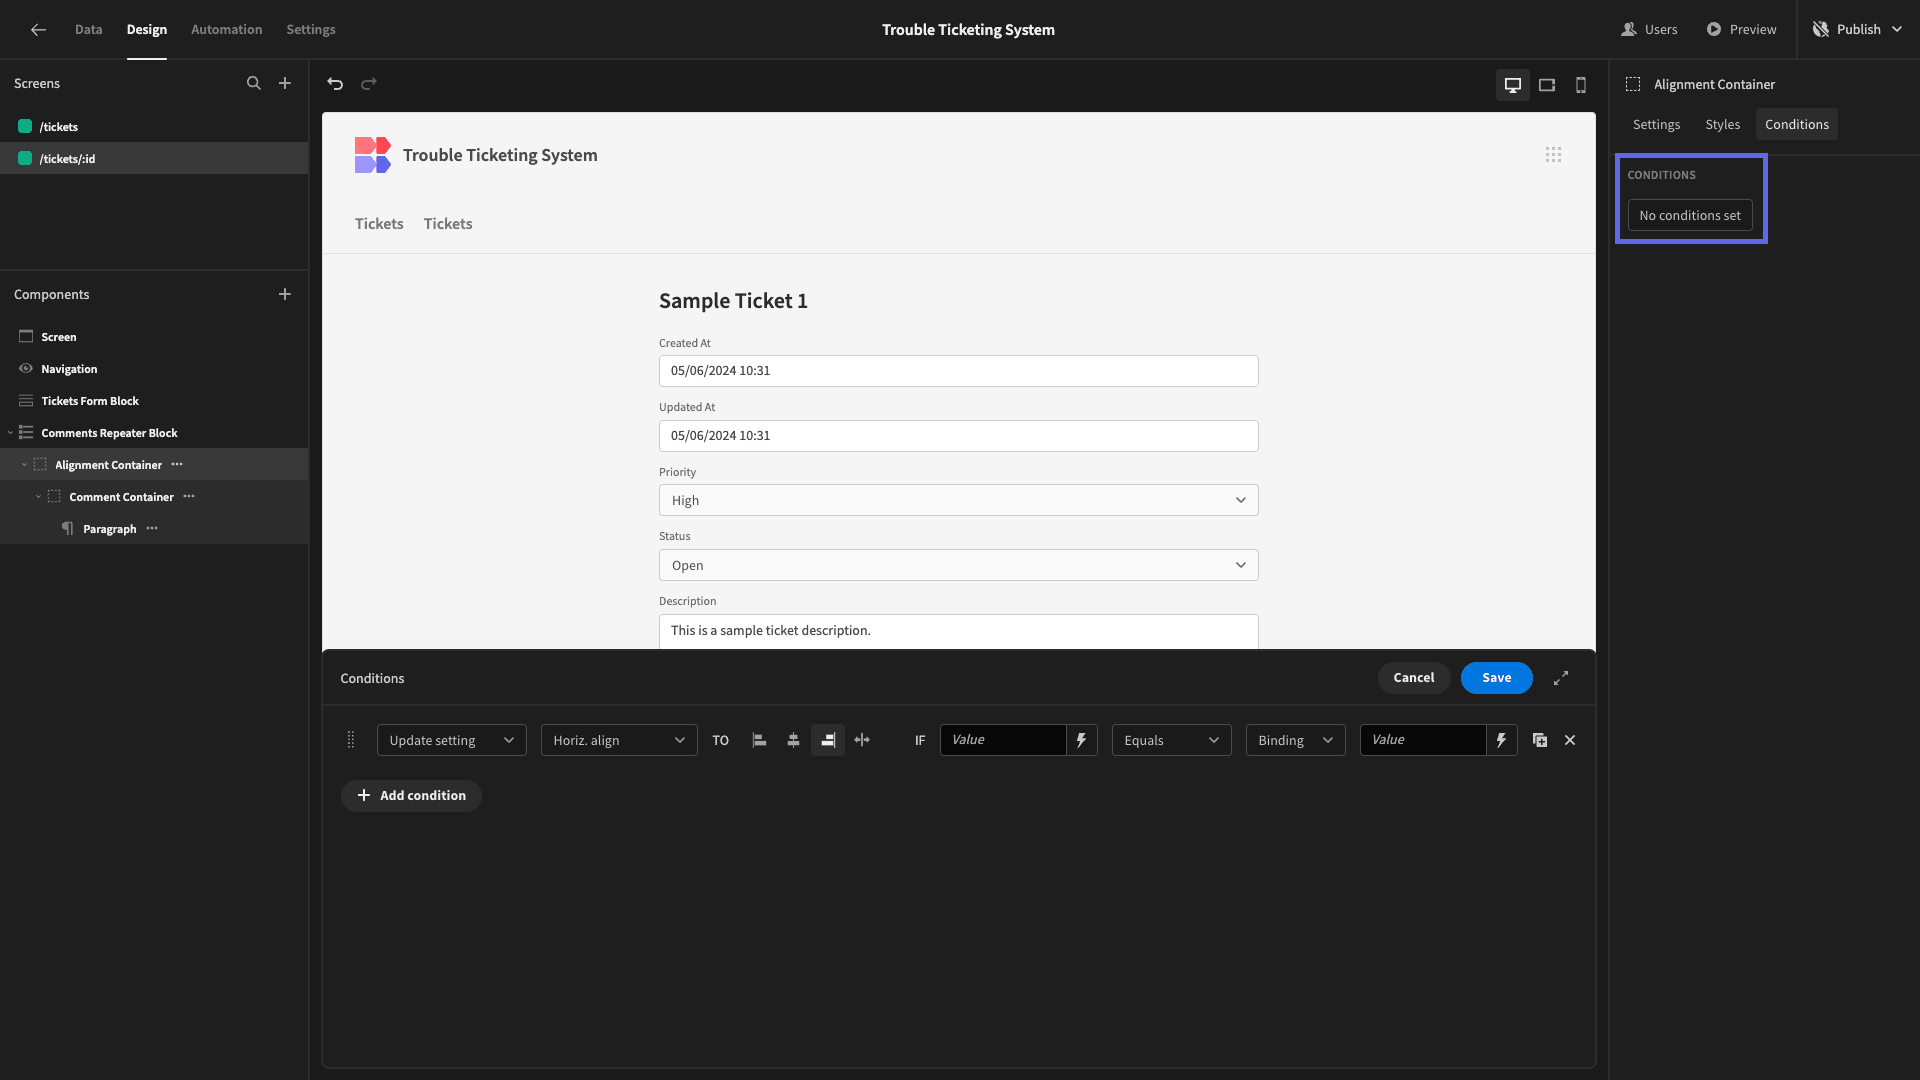
Task: Remove the condition row
Action: pyautogui.click(x=1570, y=740)
